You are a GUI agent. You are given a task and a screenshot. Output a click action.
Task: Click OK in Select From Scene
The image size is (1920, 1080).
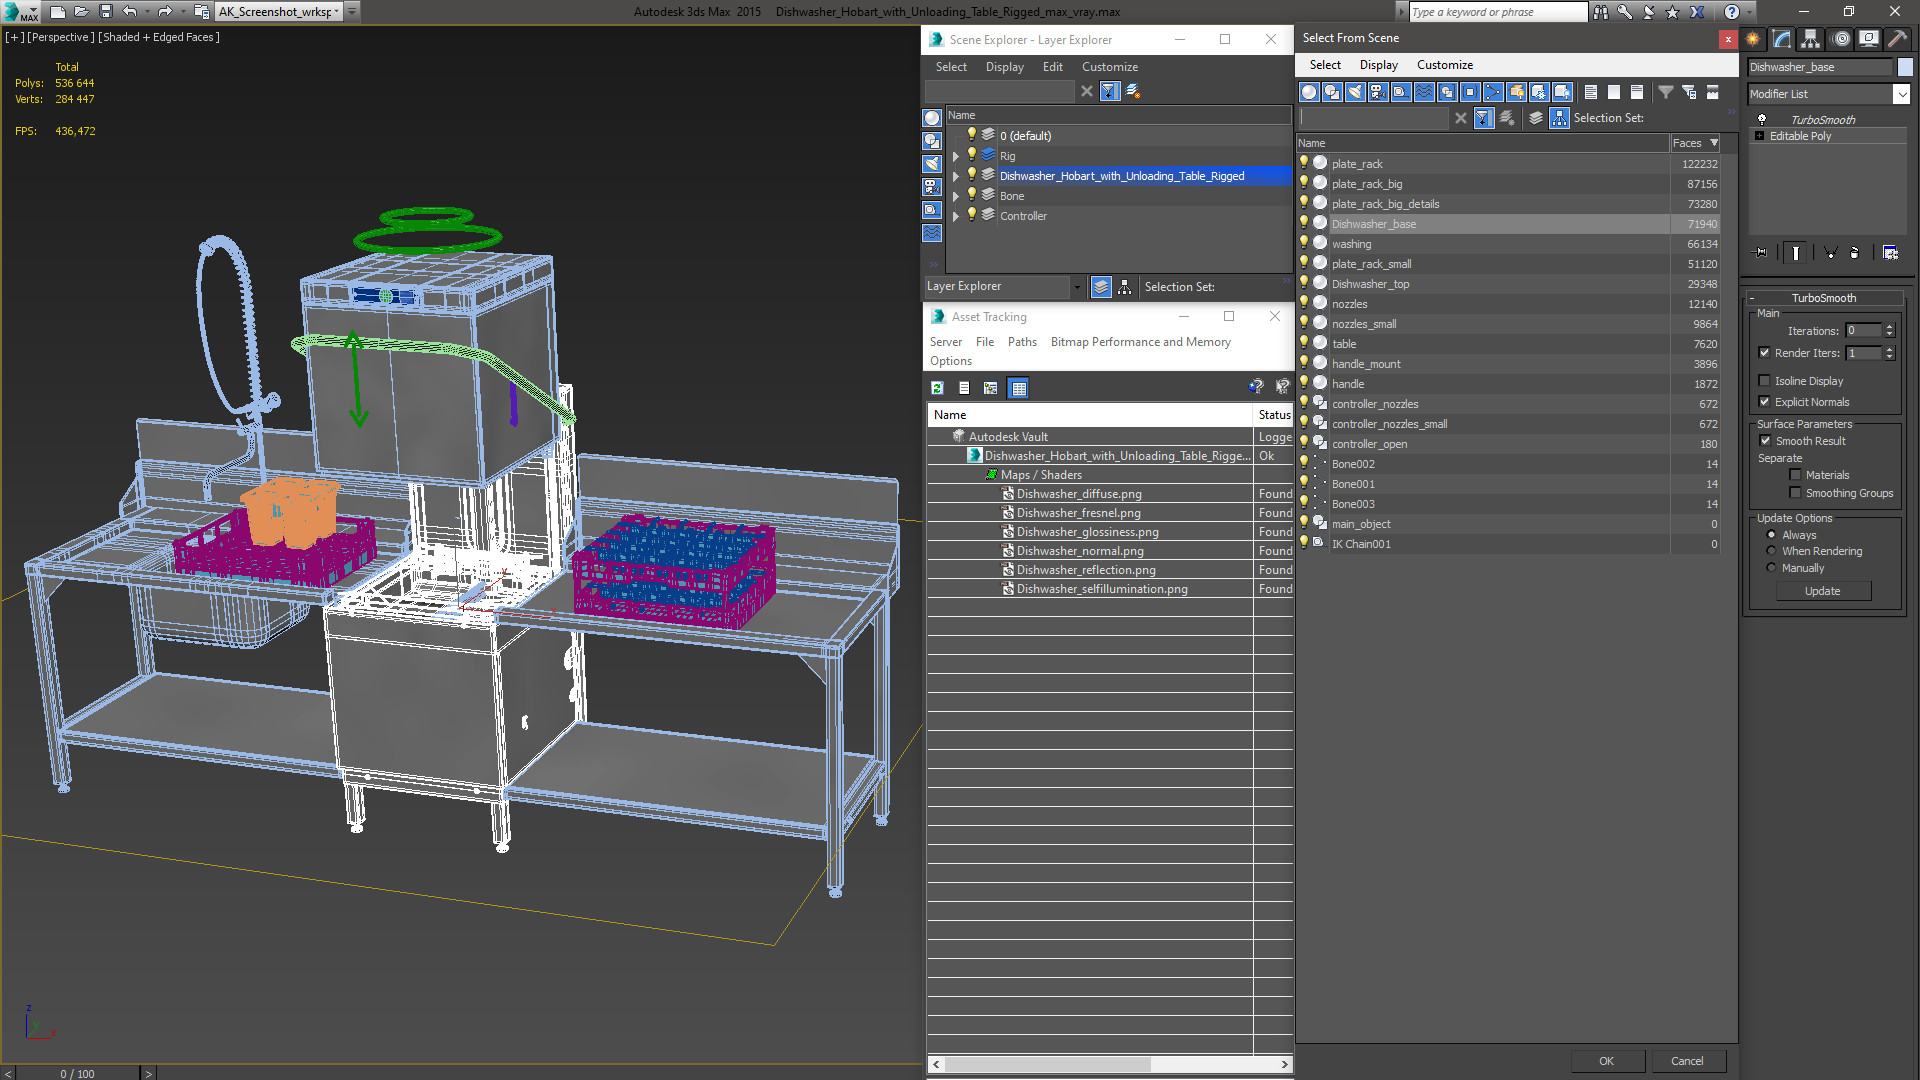[x=1606, y=1061]
